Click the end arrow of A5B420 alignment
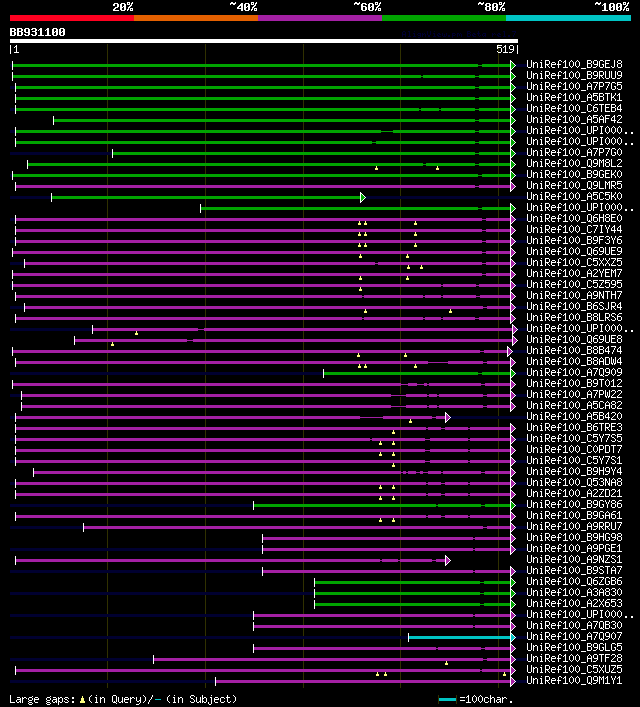The width and height of the screenshot is (640, 707). click(x=447, y=418)
